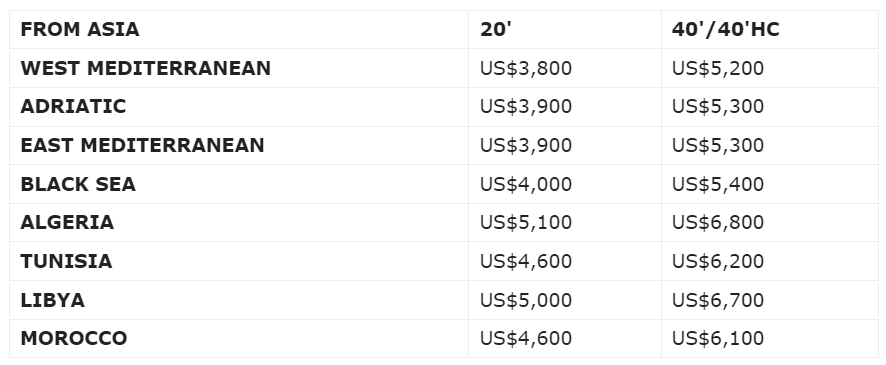Click Libya 40' price US$6,700

[718, 300]
